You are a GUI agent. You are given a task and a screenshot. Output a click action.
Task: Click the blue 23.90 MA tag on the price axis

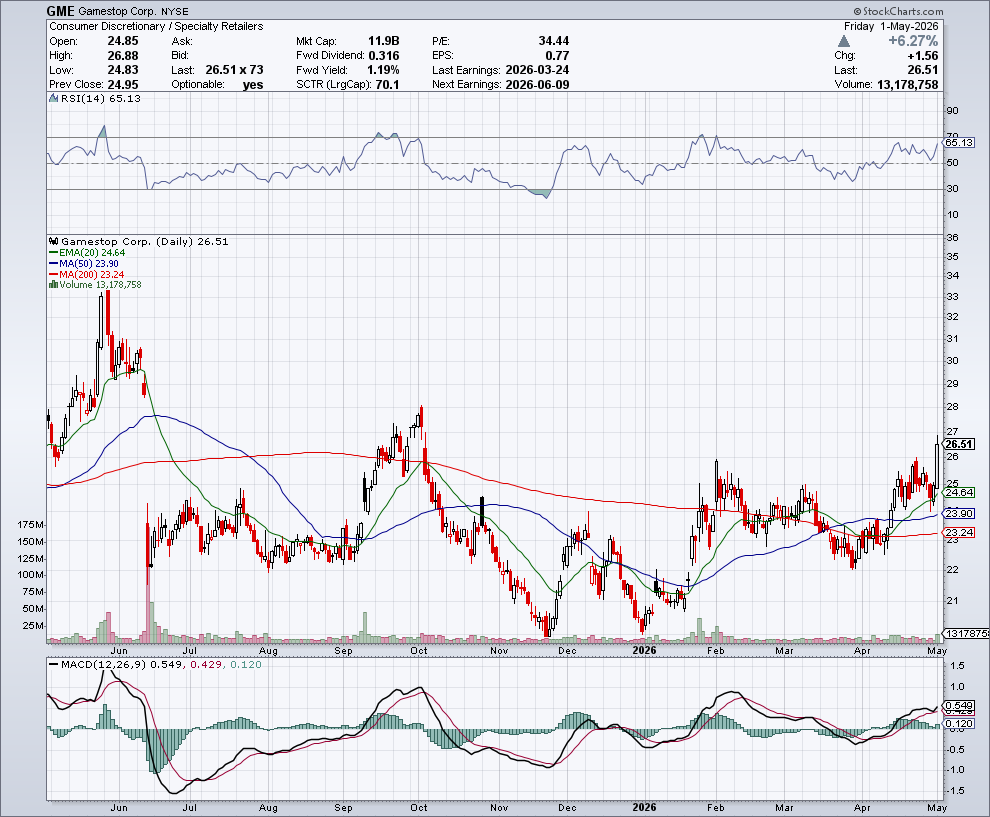coord(960,513)
